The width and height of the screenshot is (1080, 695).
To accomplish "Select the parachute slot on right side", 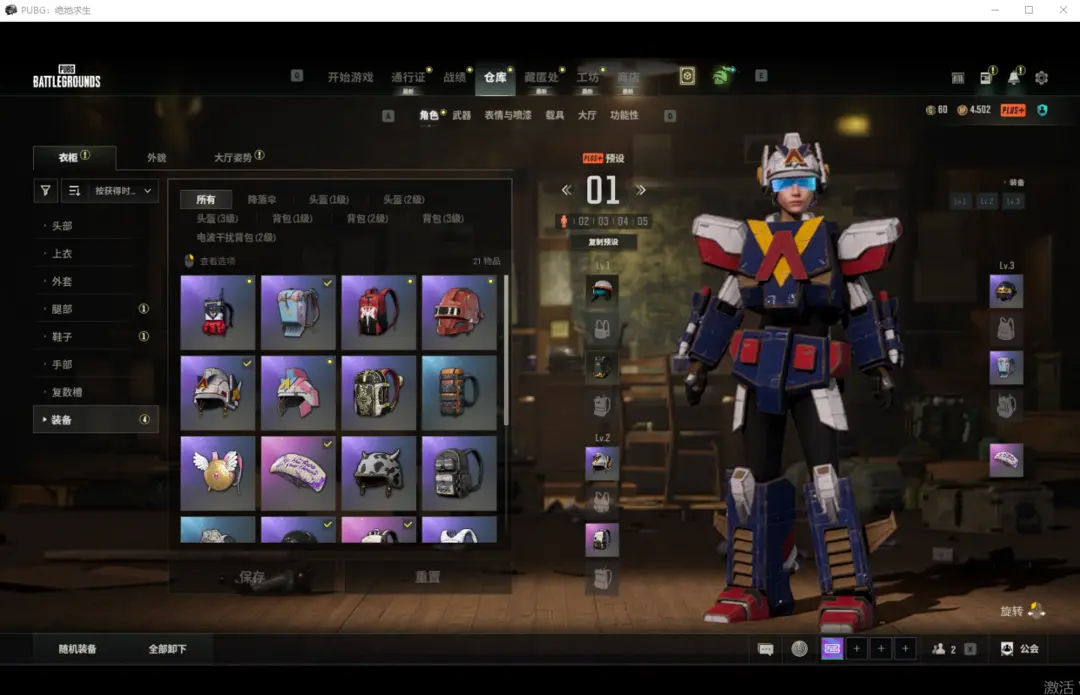I will pos(1006,460).
